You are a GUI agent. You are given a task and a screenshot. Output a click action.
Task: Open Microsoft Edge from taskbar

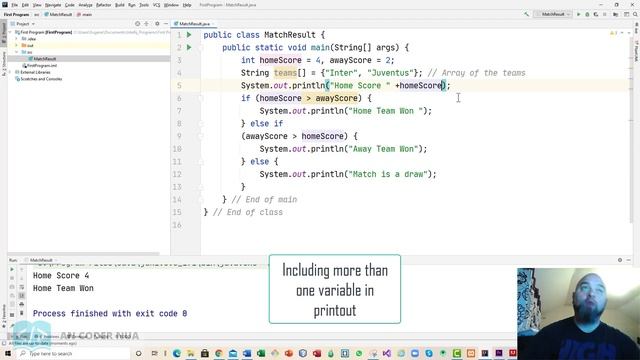[x=177, y=353]
